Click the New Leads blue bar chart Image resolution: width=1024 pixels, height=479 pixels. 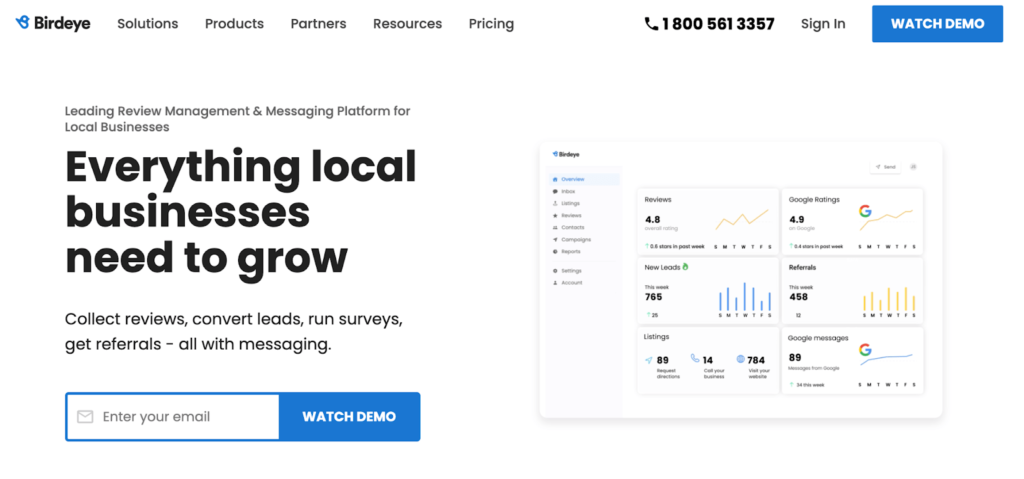[744, 297]
